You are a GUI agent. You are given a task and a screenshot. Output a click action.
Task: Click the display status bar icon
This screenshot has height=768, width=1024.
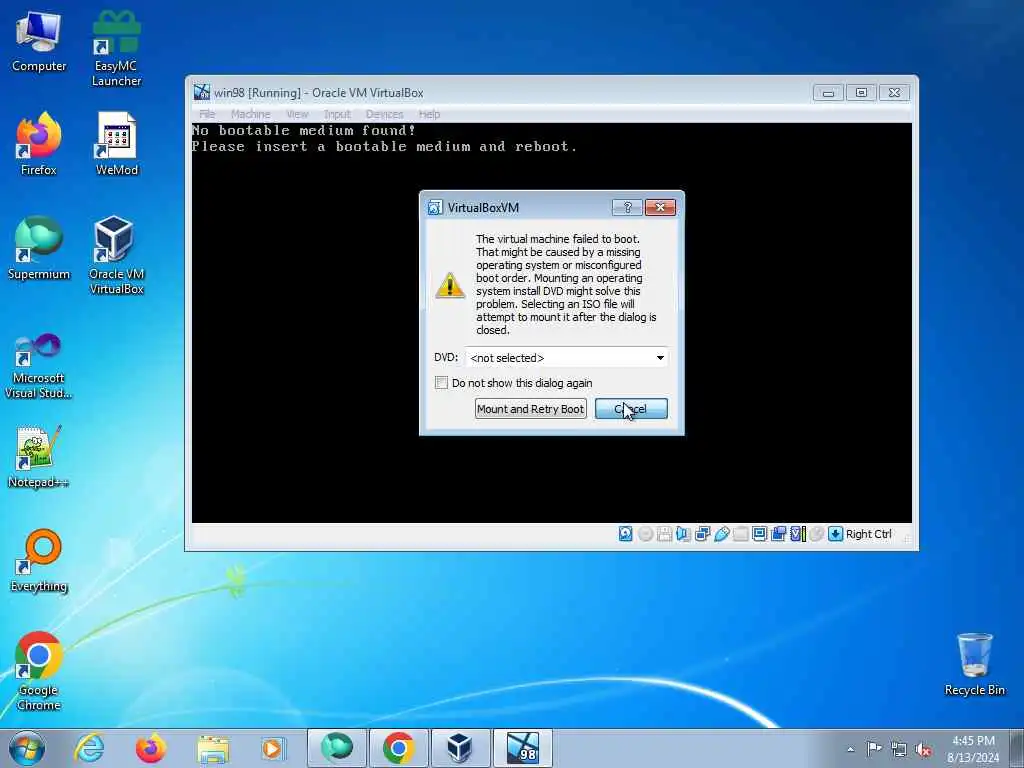[760, 534]
